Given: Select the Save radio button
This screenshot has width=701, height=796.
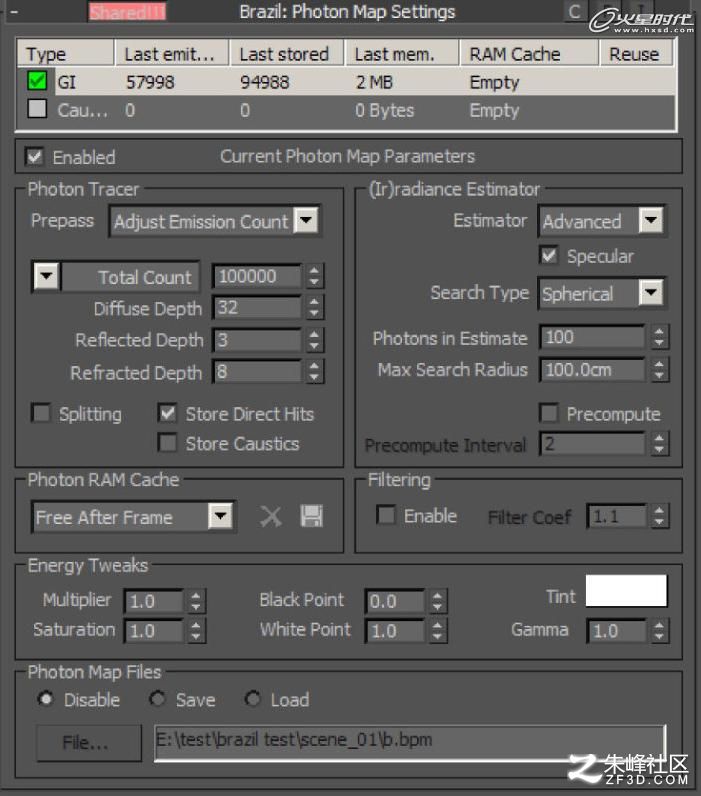Looking at the screenshot, I should click(x=157, y=699).
